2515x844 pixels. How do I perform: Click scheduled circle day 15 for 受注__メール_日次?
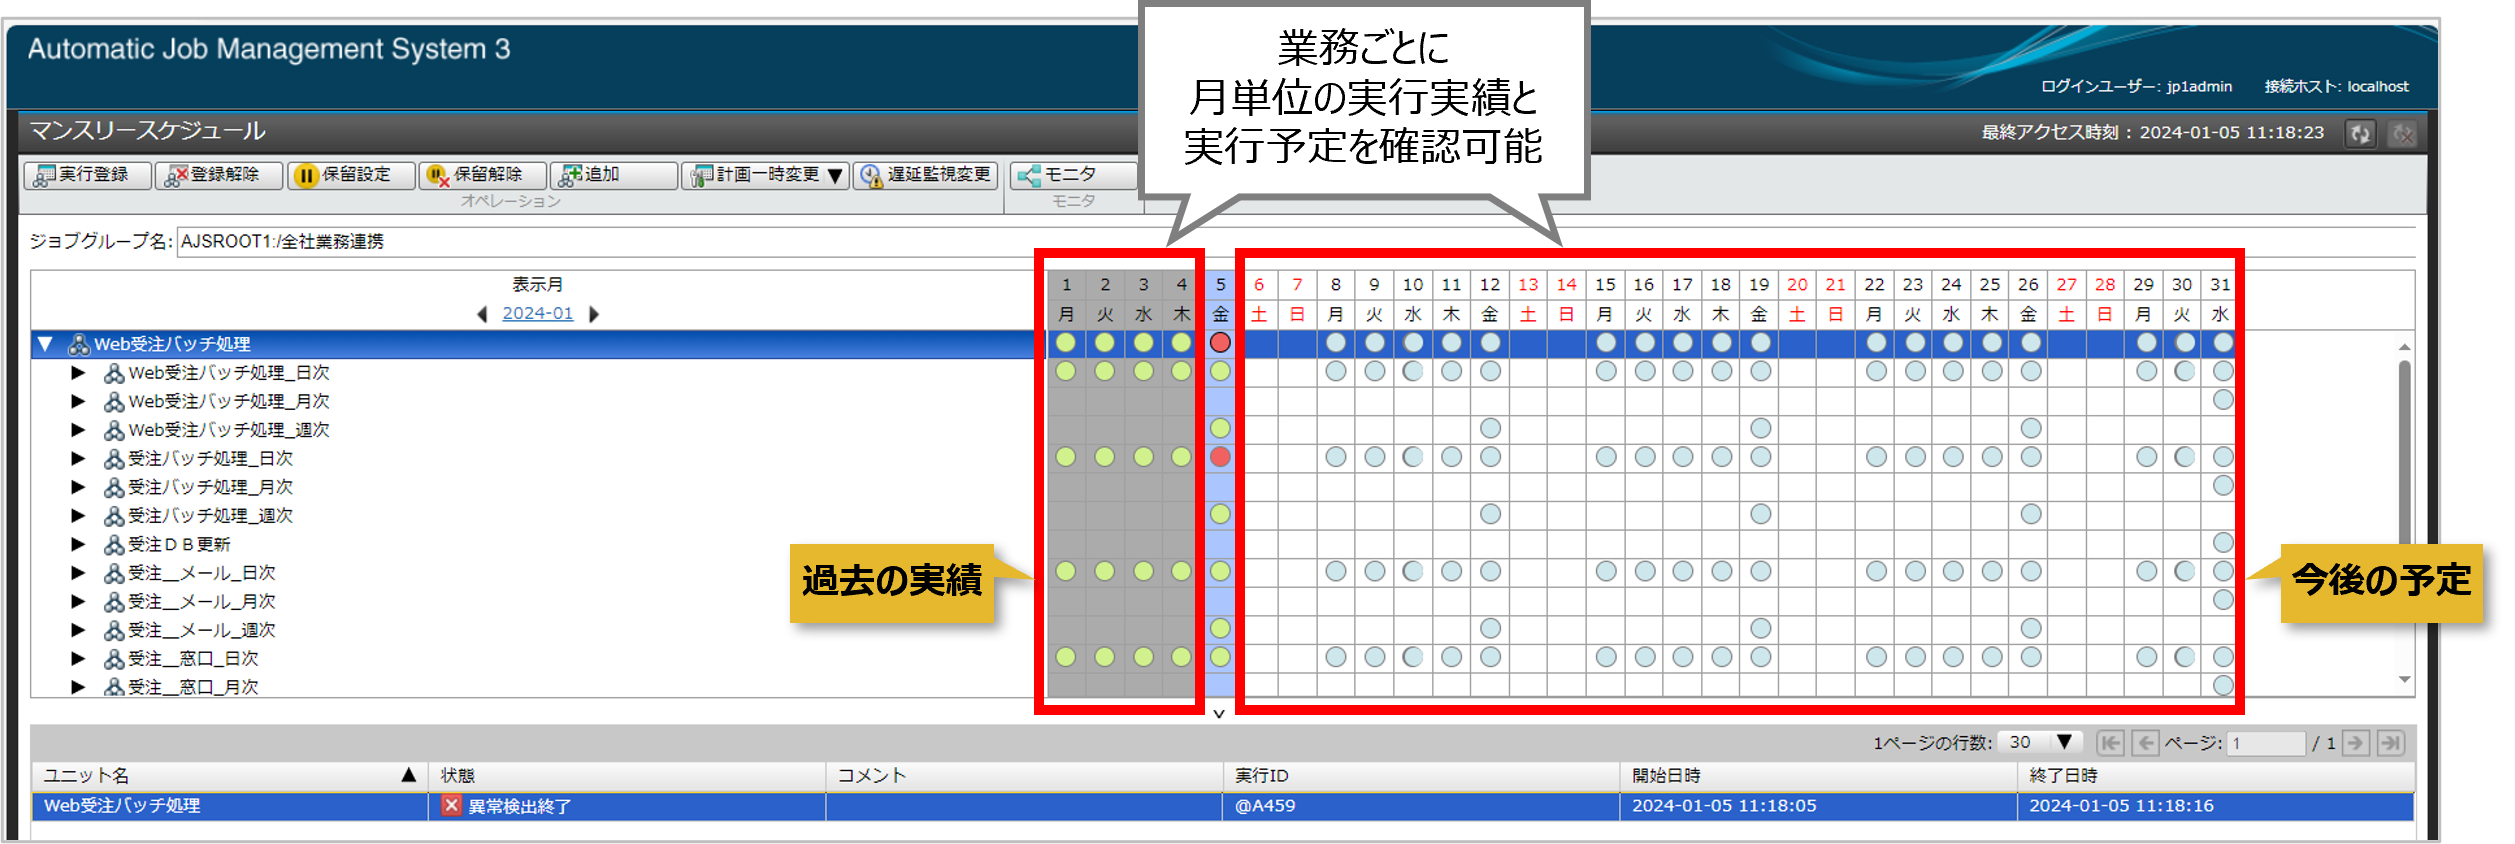[1606, 571]
